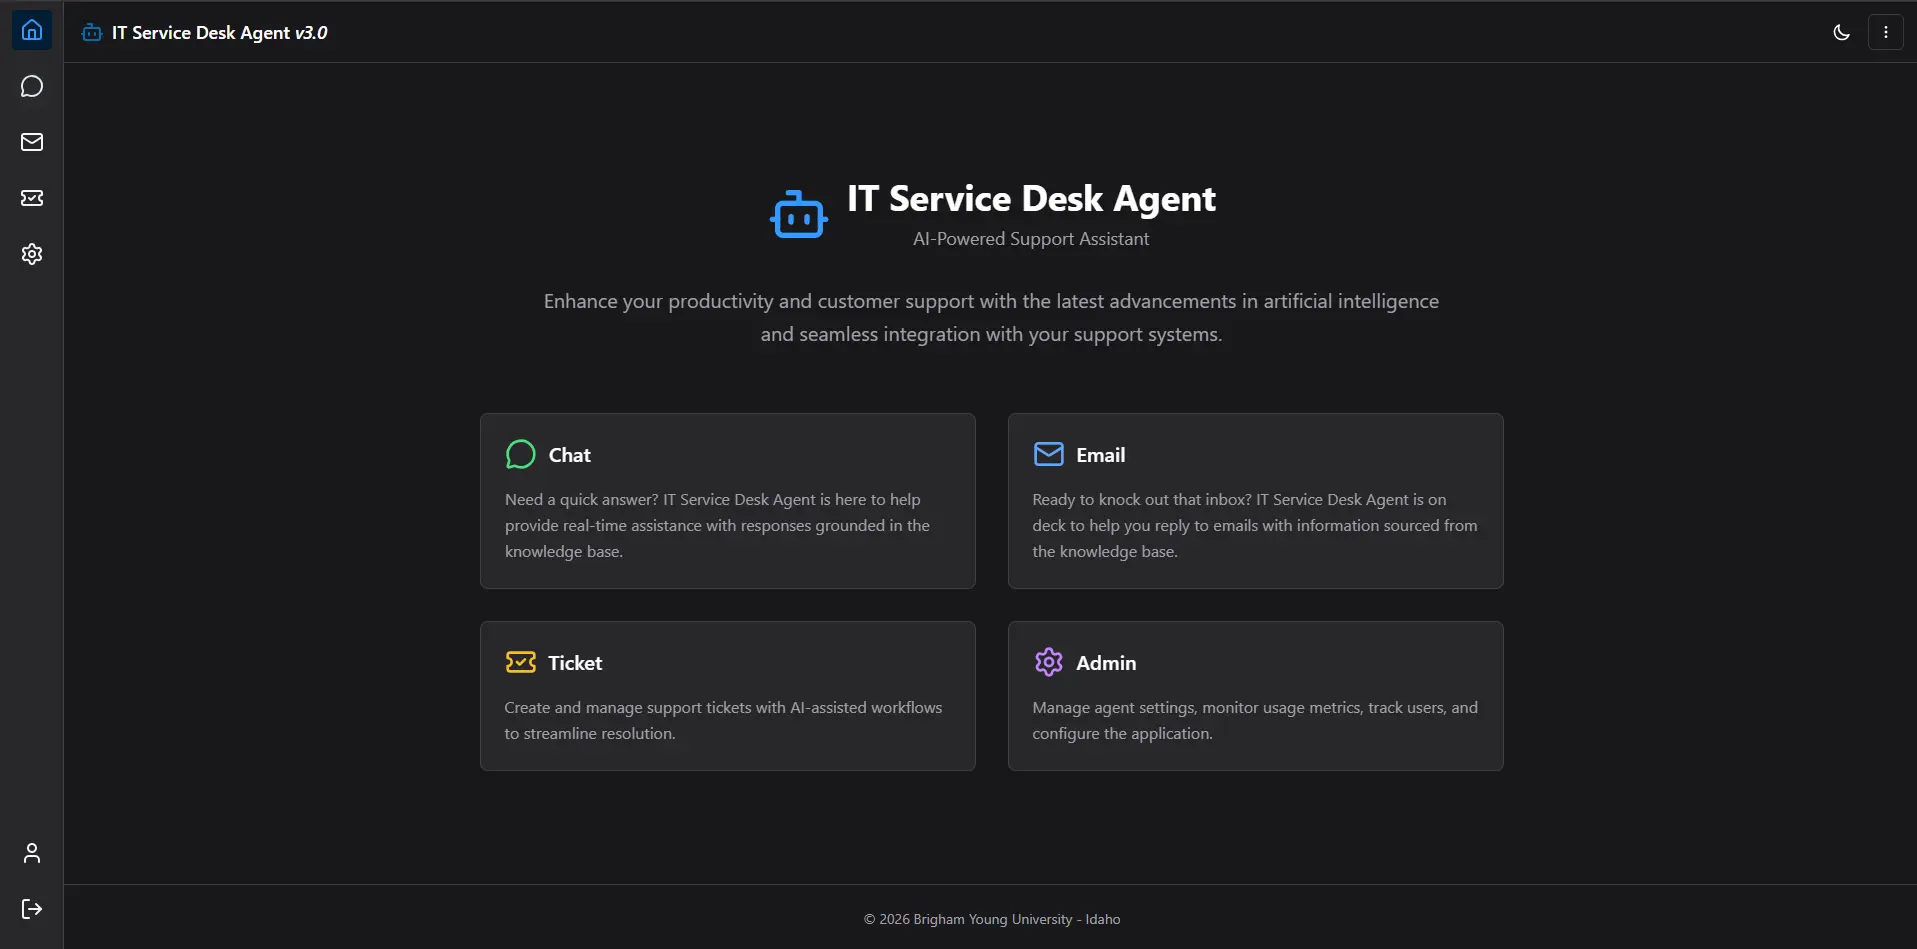Click the yellow ticket icon on the Ticket card

point(520,662)
